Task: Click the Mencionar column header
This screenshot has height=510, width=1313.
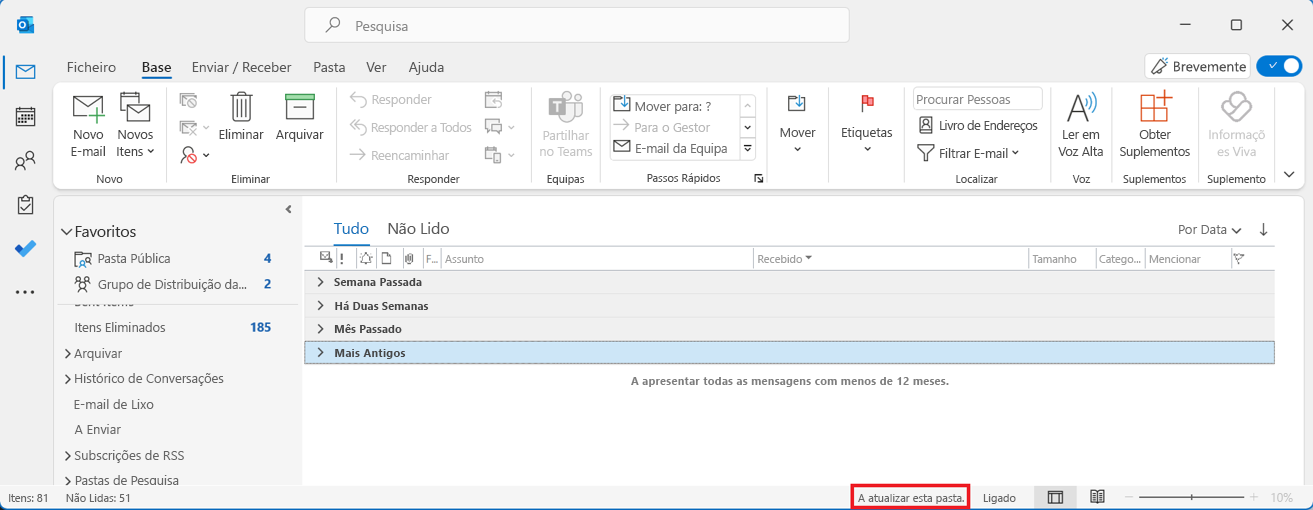Action: [1187, 259]
